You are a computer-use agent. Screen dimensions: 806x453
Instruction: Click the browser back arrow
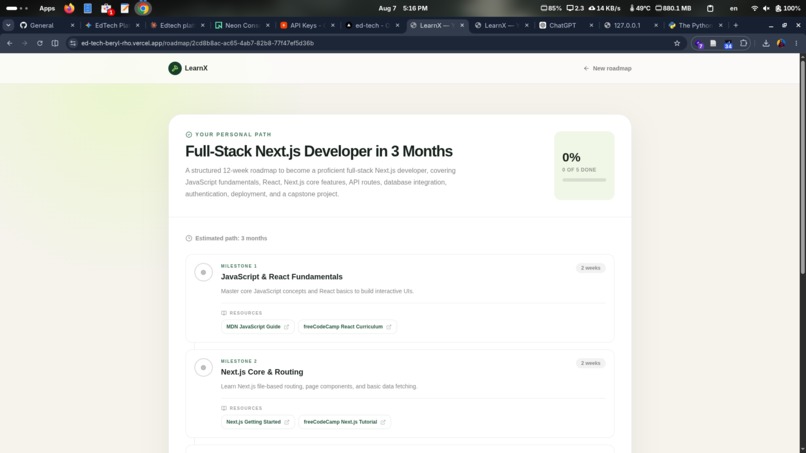tap(10, 43)
